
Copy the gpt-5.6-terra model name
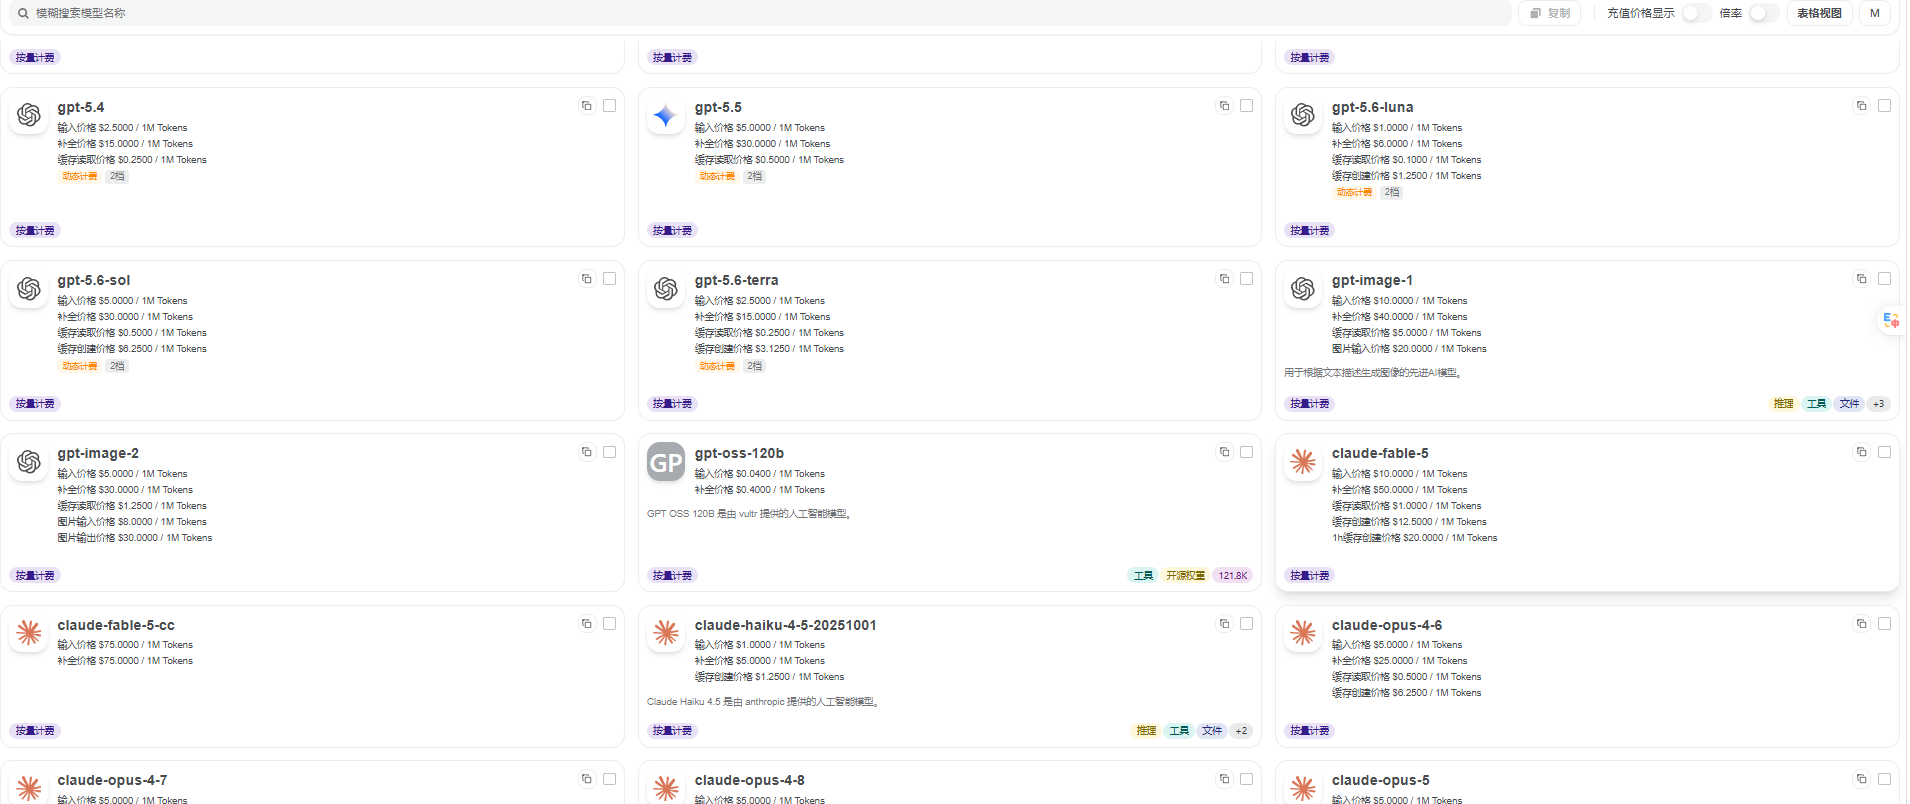pos(1224,279)
